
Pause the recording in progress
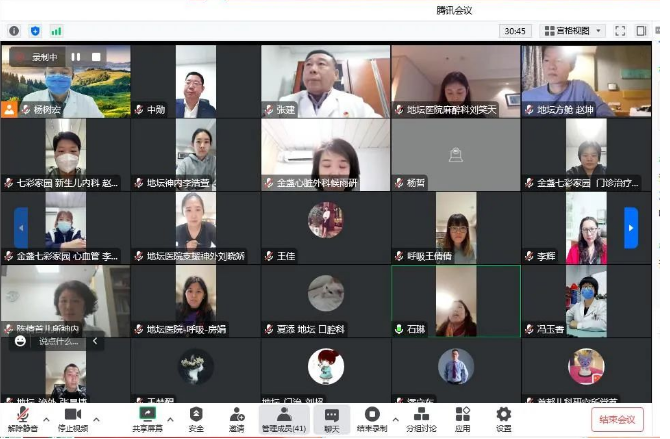click(77, 57)
